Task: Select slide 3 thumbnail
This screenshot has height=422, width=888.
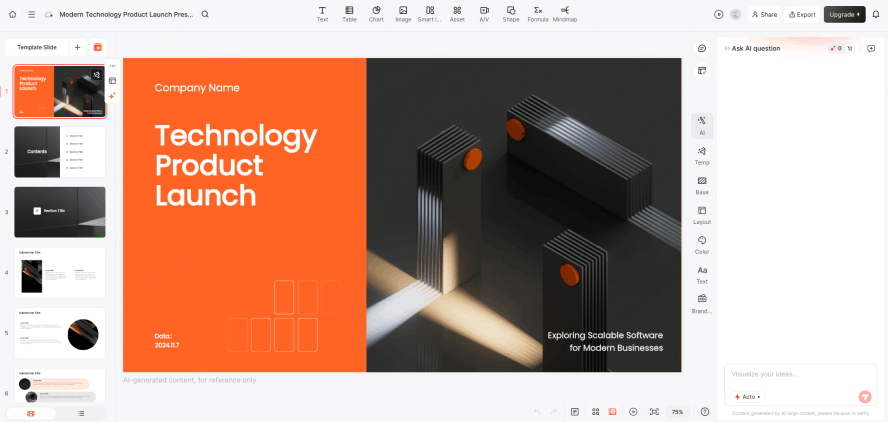Action: tap(59, 211)
